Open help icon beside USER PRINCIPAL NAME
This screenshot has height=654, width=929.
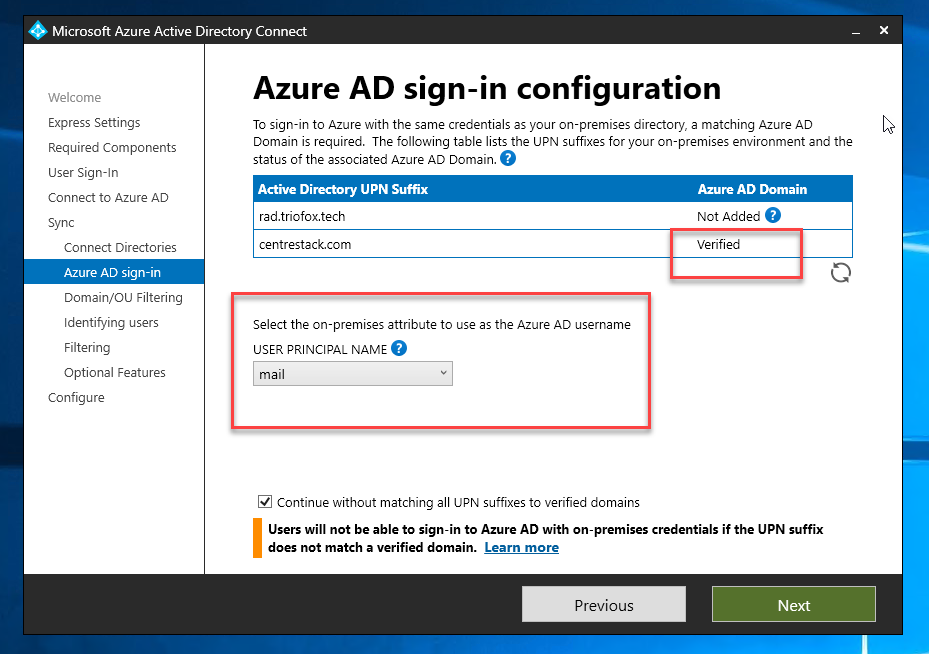(x=399, y=348)
